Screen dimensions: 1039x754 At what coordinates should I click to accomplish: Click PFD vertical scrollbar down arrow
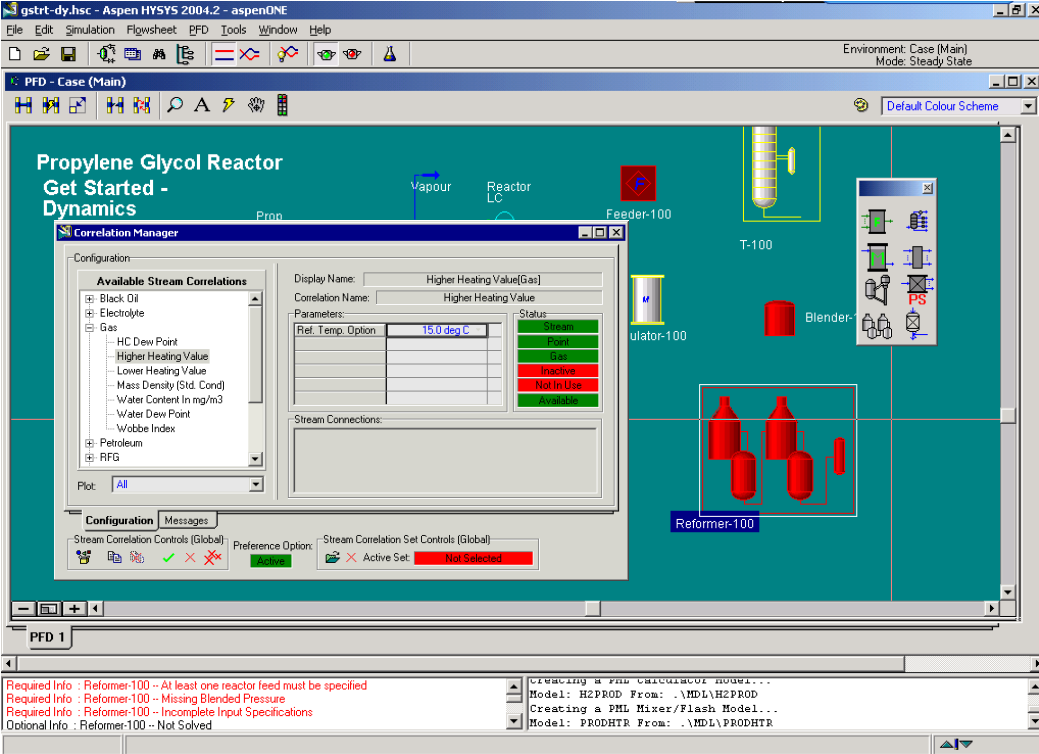pos(1008,592)
